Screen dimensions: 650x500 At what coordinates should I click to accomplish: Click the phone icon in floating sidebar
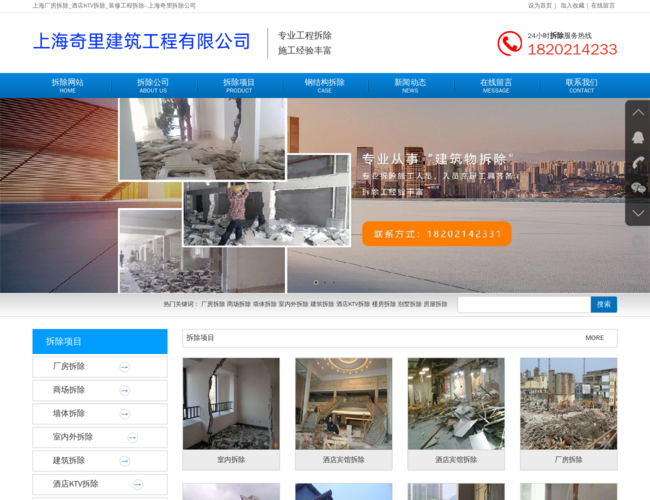coord(638,163)
